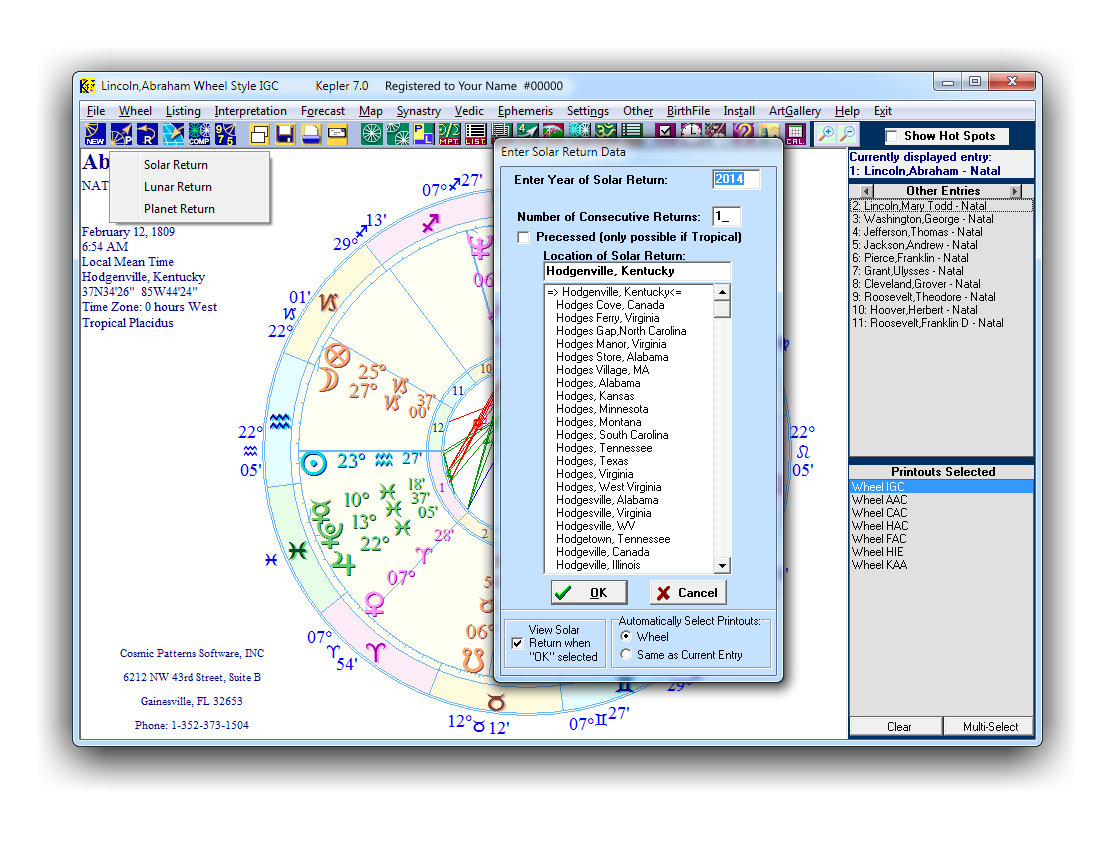Click the P L page layout icon

point(424,133)
